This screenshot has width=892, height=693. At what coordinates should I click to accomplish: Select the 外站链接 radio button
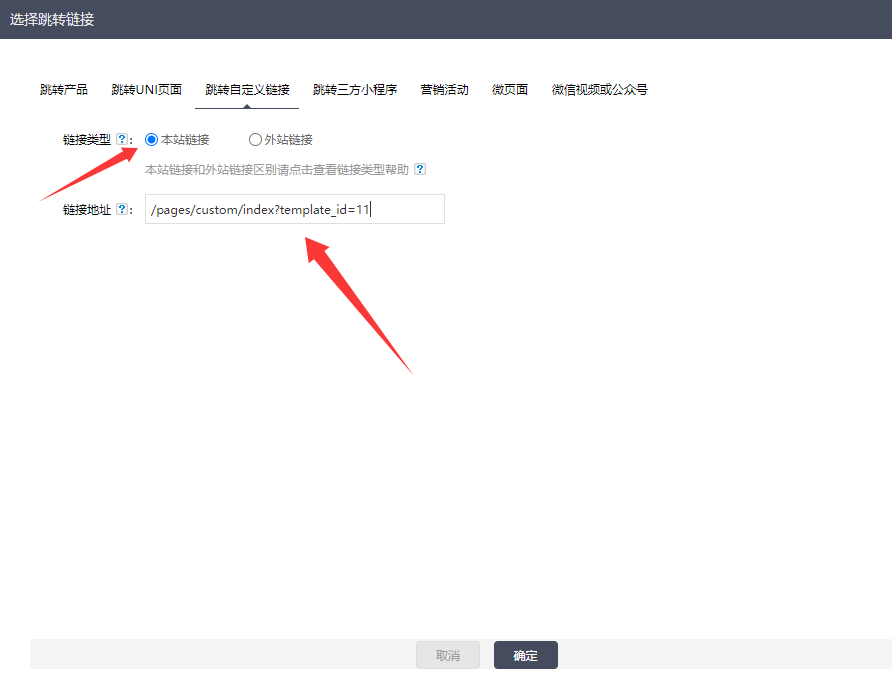tap(255, 140)
